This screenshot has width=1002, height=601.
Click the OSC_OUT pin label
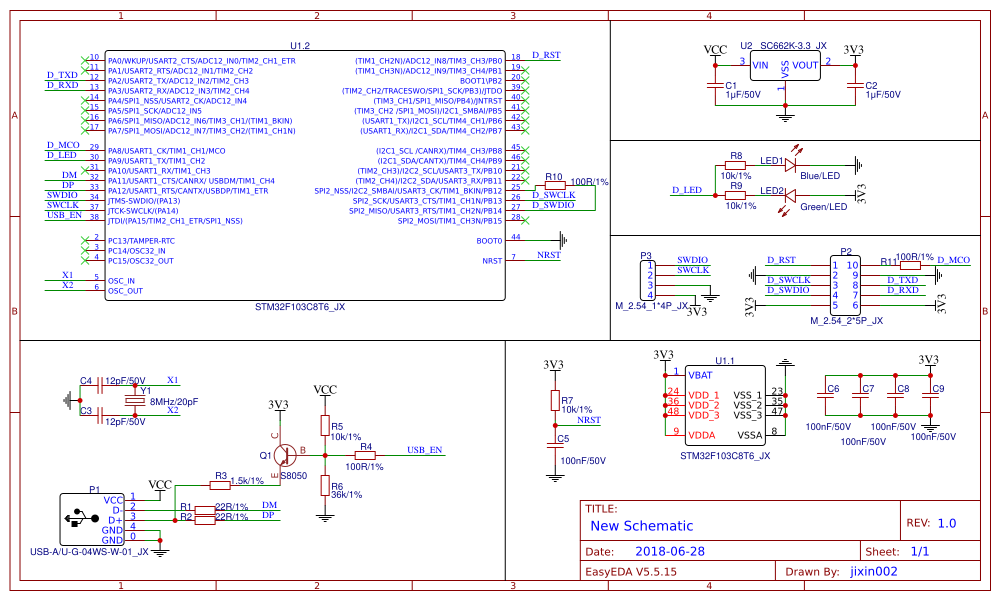click(125, 291)
